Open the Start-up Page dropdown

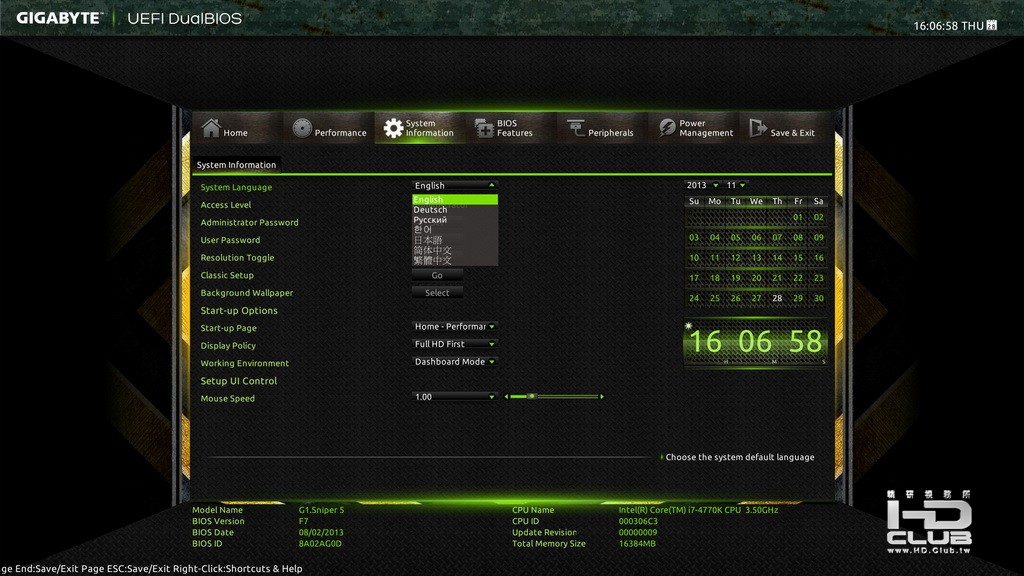pyautogui.click(x=455, y=327)
